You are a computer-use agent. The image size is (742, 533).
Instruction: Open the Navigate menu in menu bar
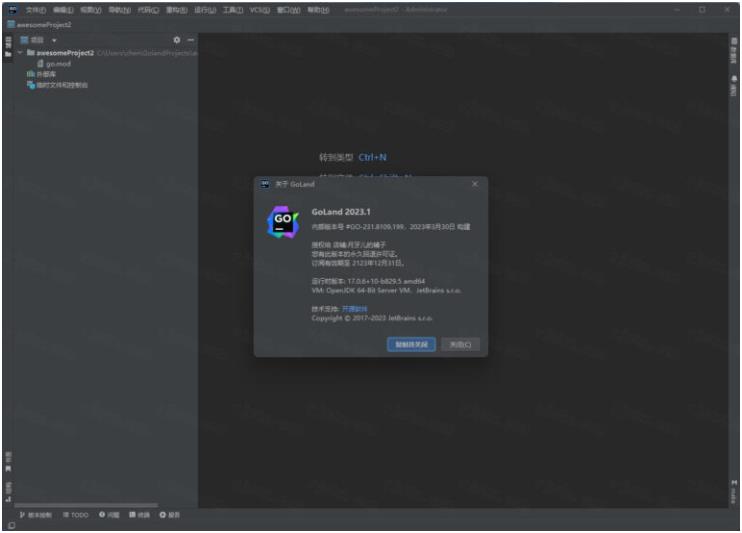[119, 10]
